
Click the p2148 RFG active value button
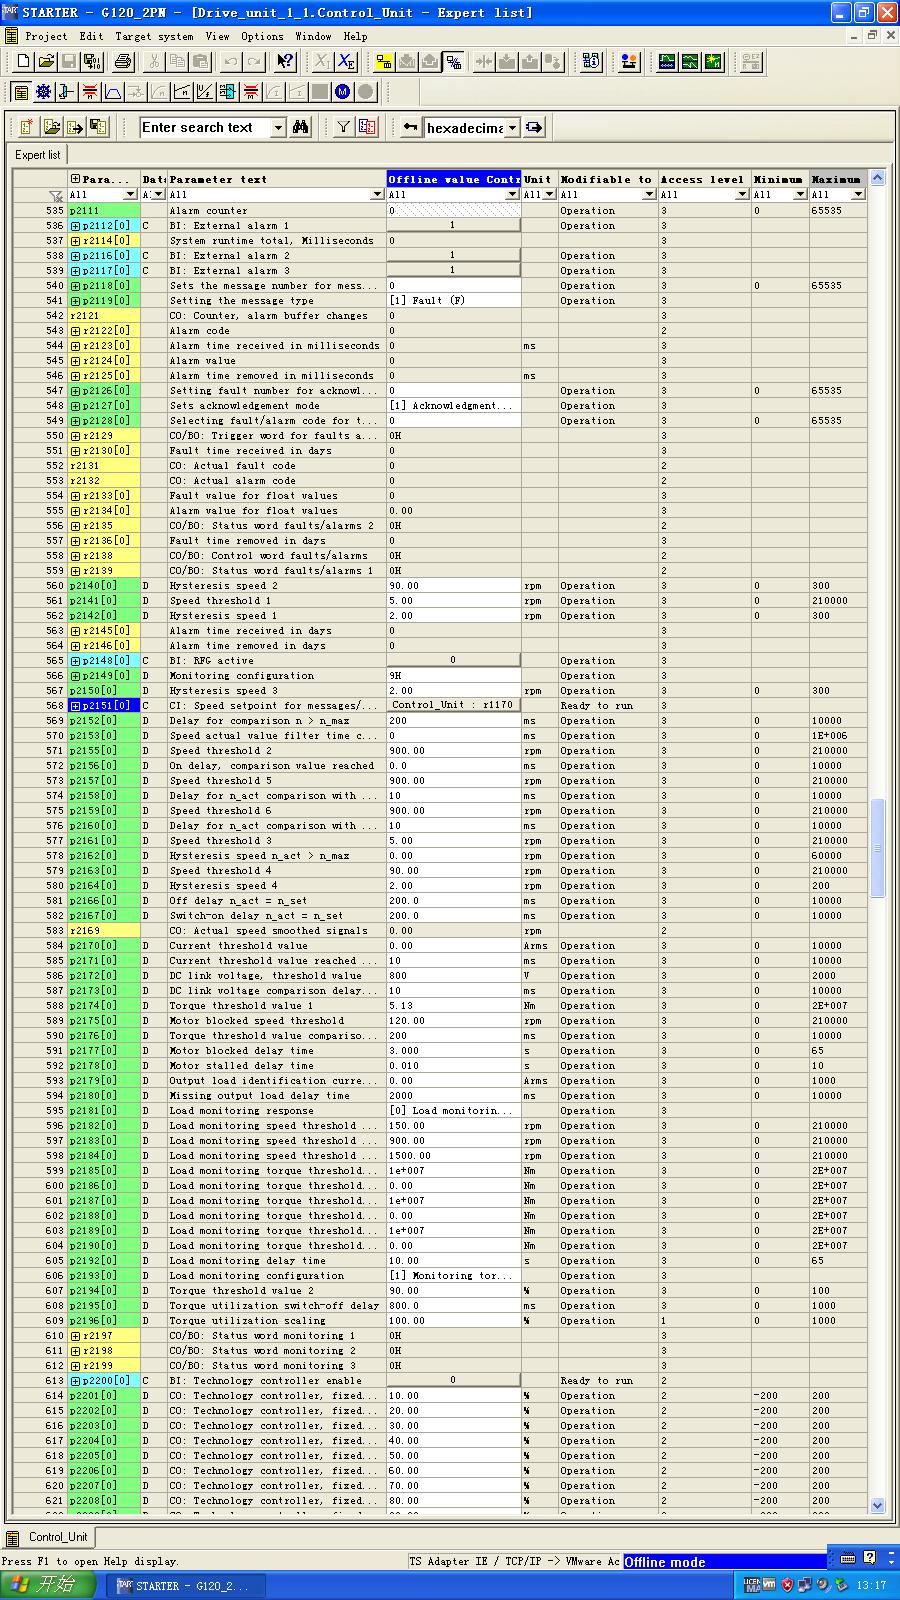tap(453, 661)
